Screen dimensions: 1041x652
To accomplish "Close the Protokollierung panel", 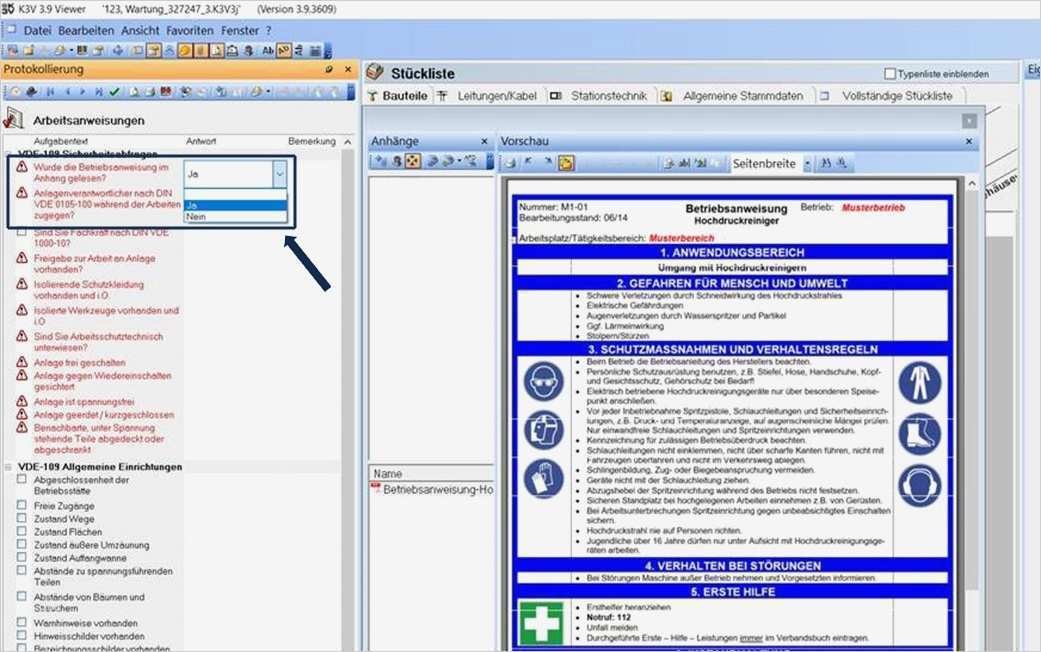I will pos(348,69).
